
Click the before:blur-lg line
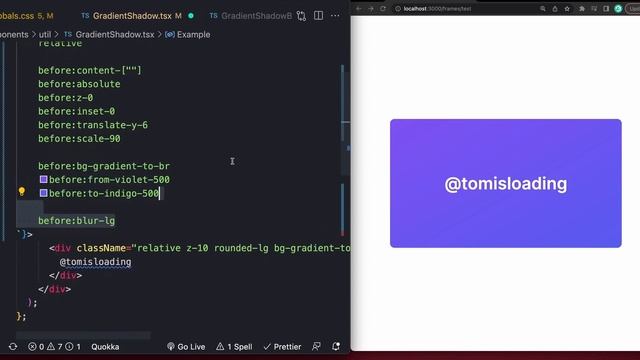[77, 221]
